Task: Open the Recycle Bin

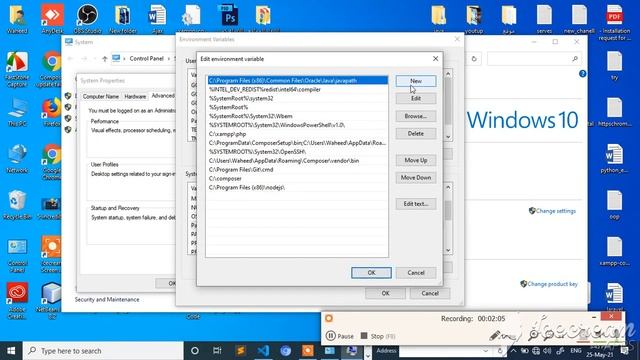Action: [17, 205]
